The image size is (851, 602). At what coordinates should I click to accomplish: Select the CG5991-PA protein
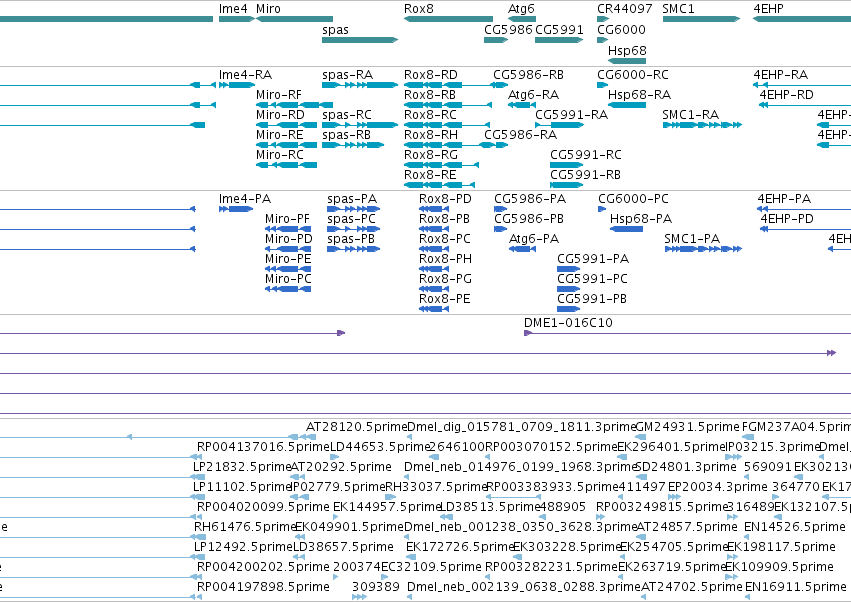click(x=569, y=269)
